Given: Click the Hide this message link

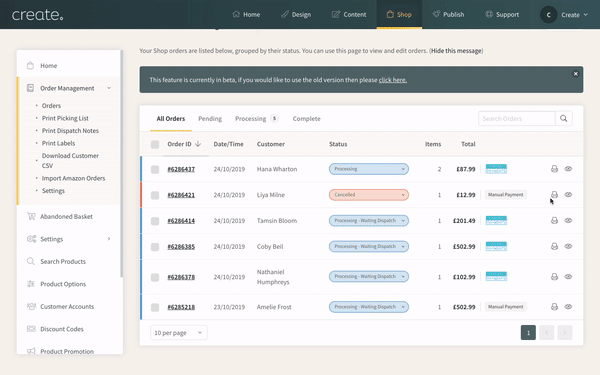Looking at the screenshot, I should coord(456,51).
